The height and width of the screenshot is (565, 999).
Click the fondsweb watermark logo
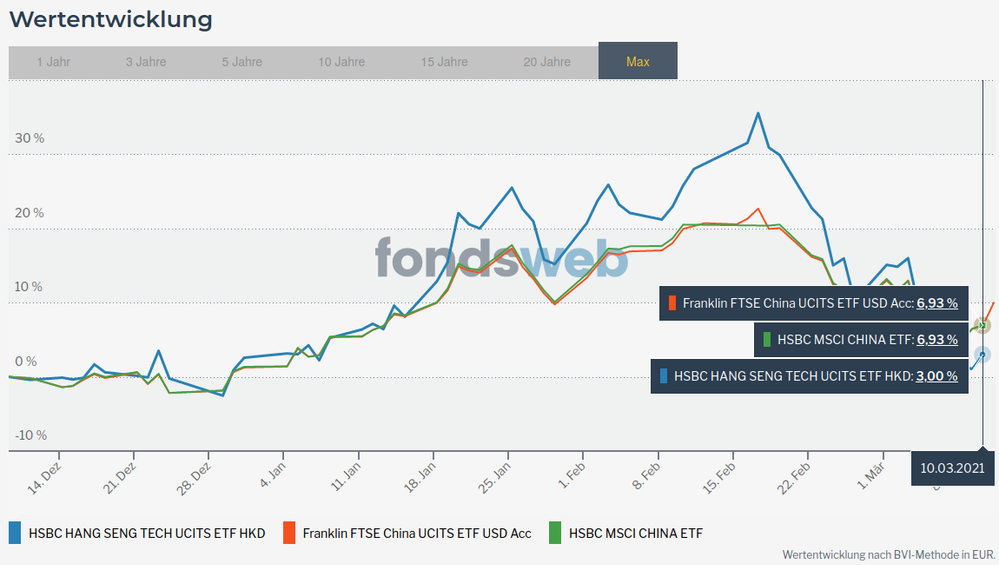pos(501,258)
